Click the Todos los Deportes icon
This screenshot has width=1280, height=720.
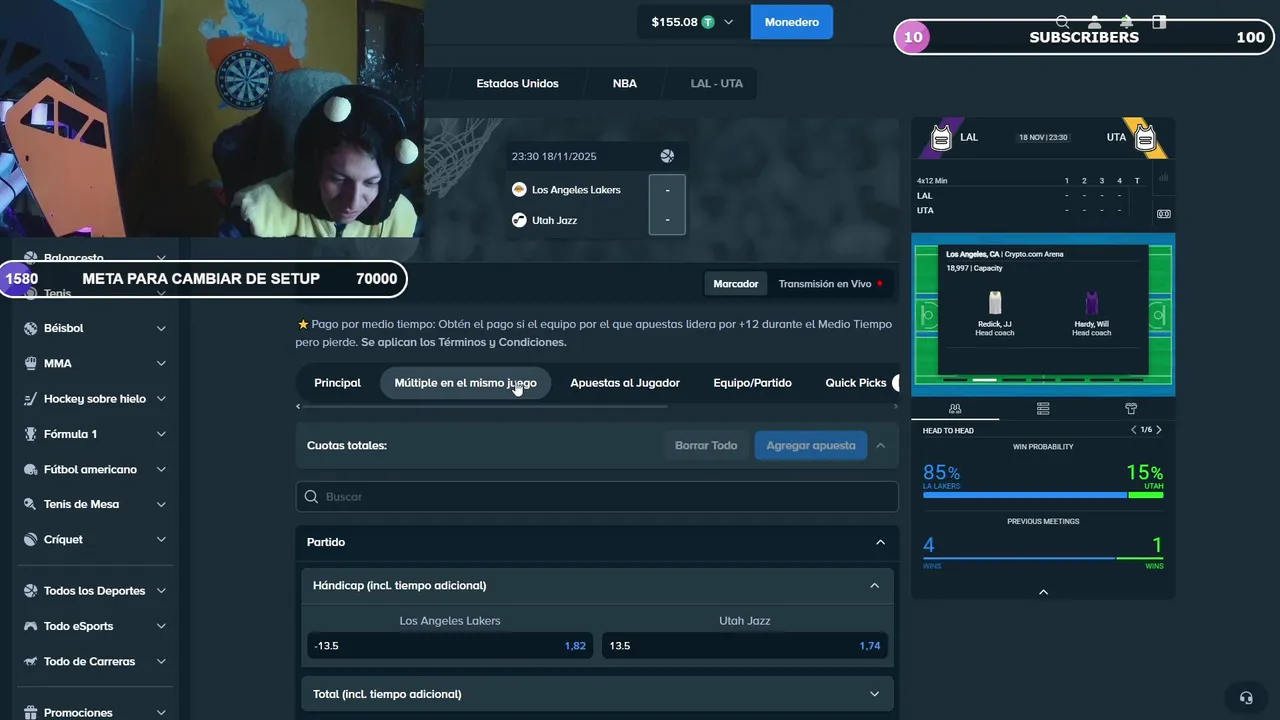30,591
